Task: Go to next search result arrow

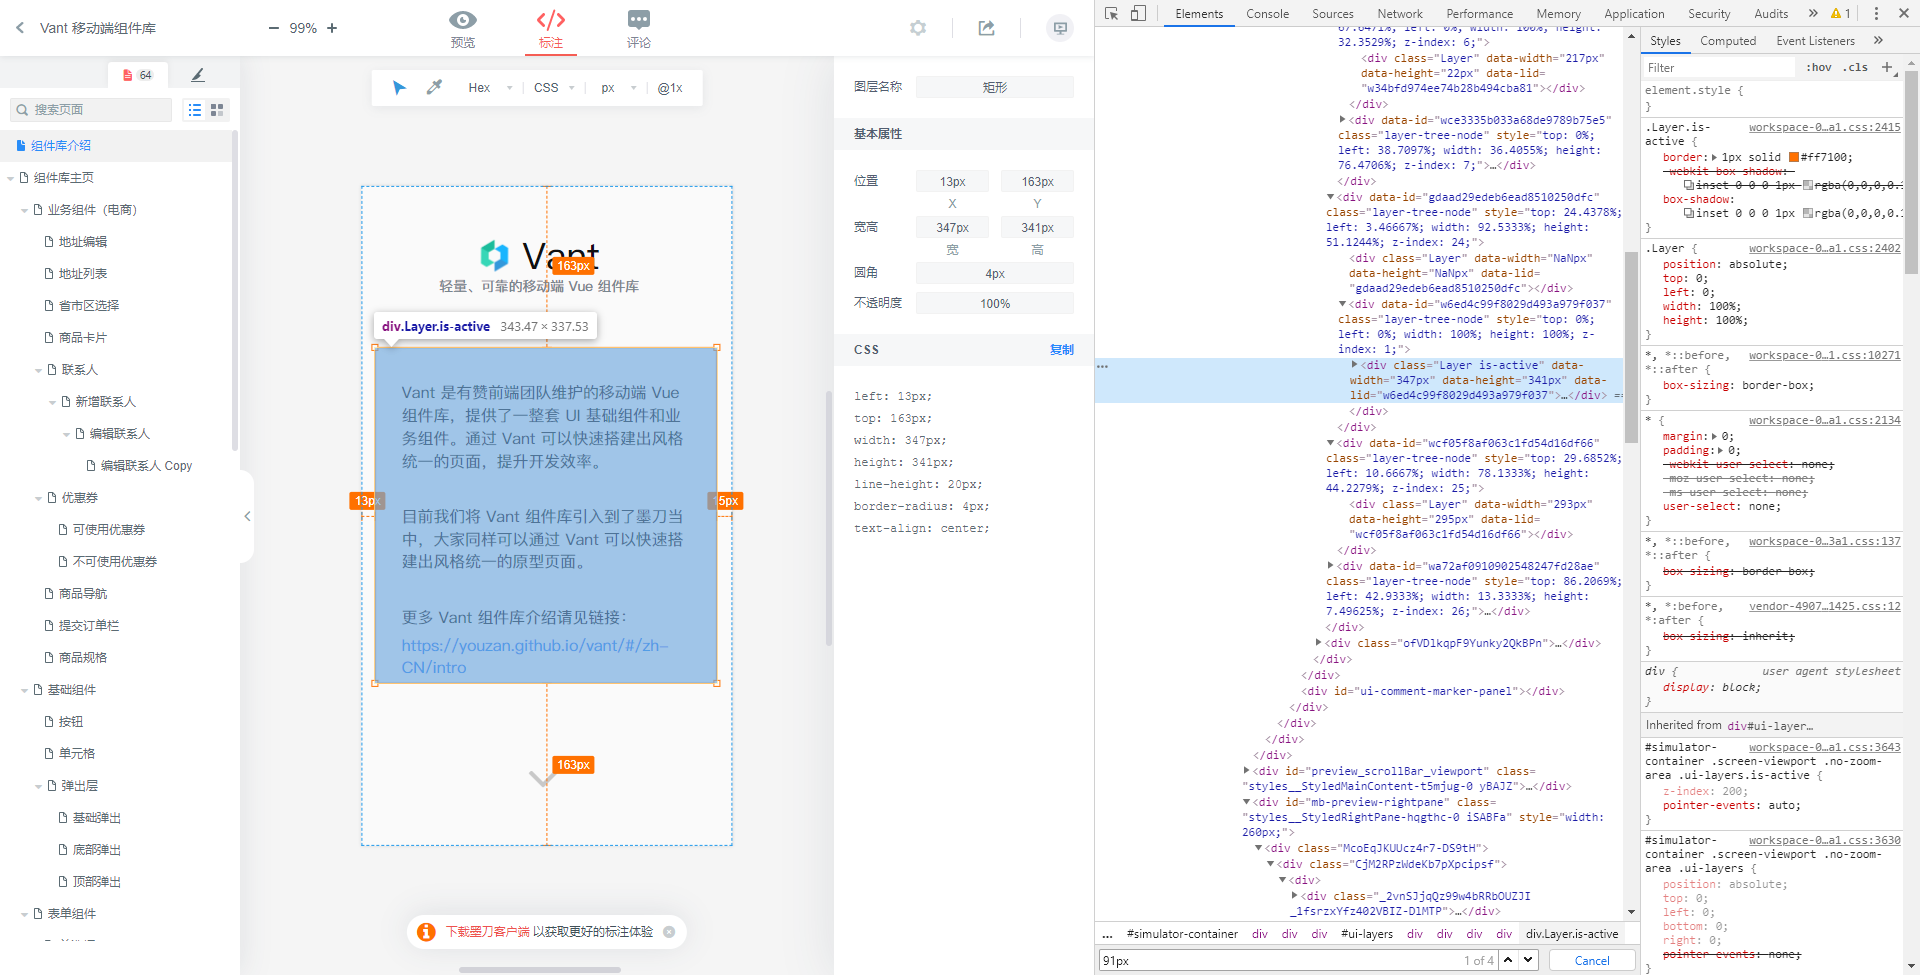Action: 1528,960
